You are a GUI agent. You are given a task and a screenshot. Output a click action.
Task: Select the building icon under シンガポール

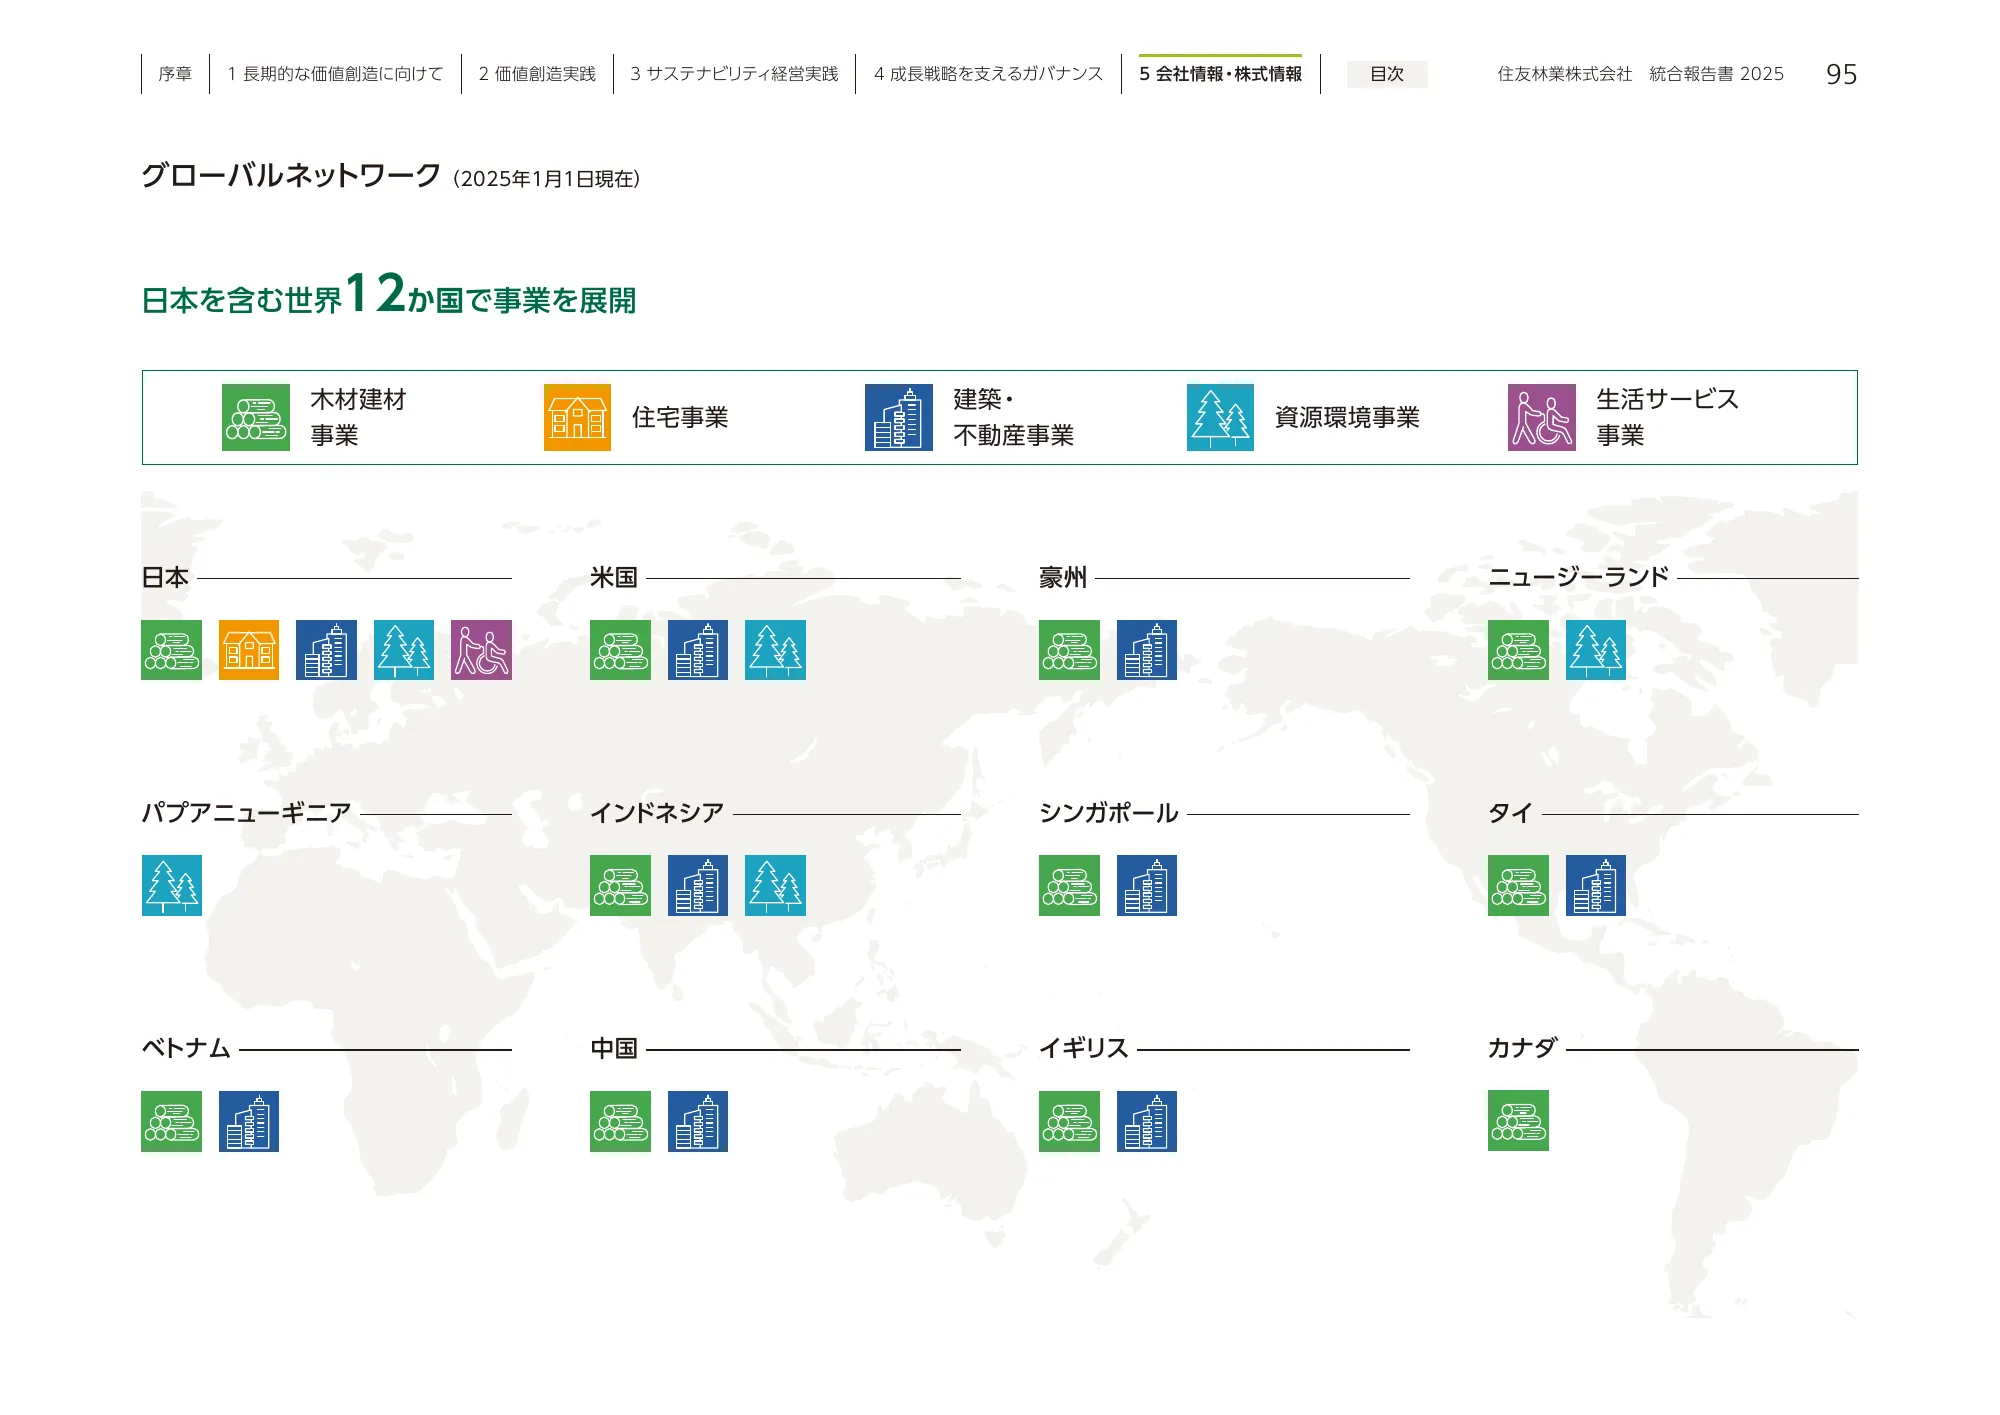coord(1147,885)
